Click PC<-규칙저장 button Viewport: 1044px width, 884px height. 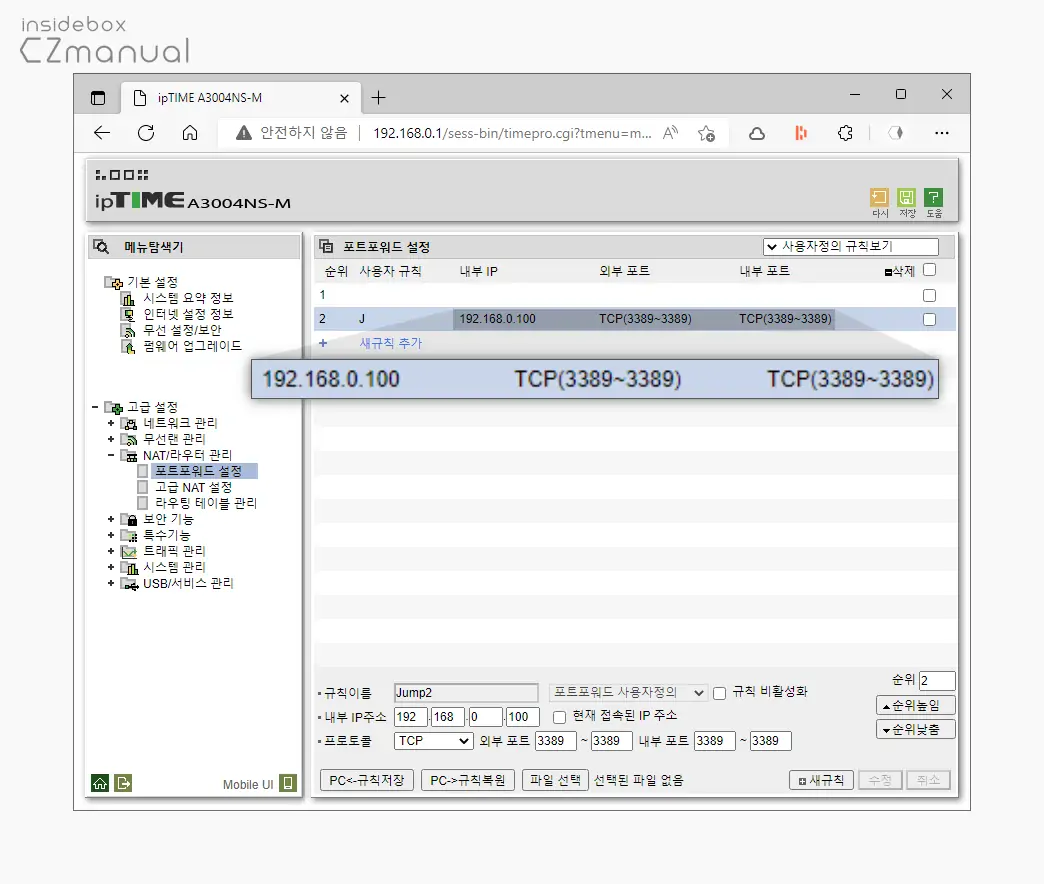pyautogui.click(x=367, y=780)
